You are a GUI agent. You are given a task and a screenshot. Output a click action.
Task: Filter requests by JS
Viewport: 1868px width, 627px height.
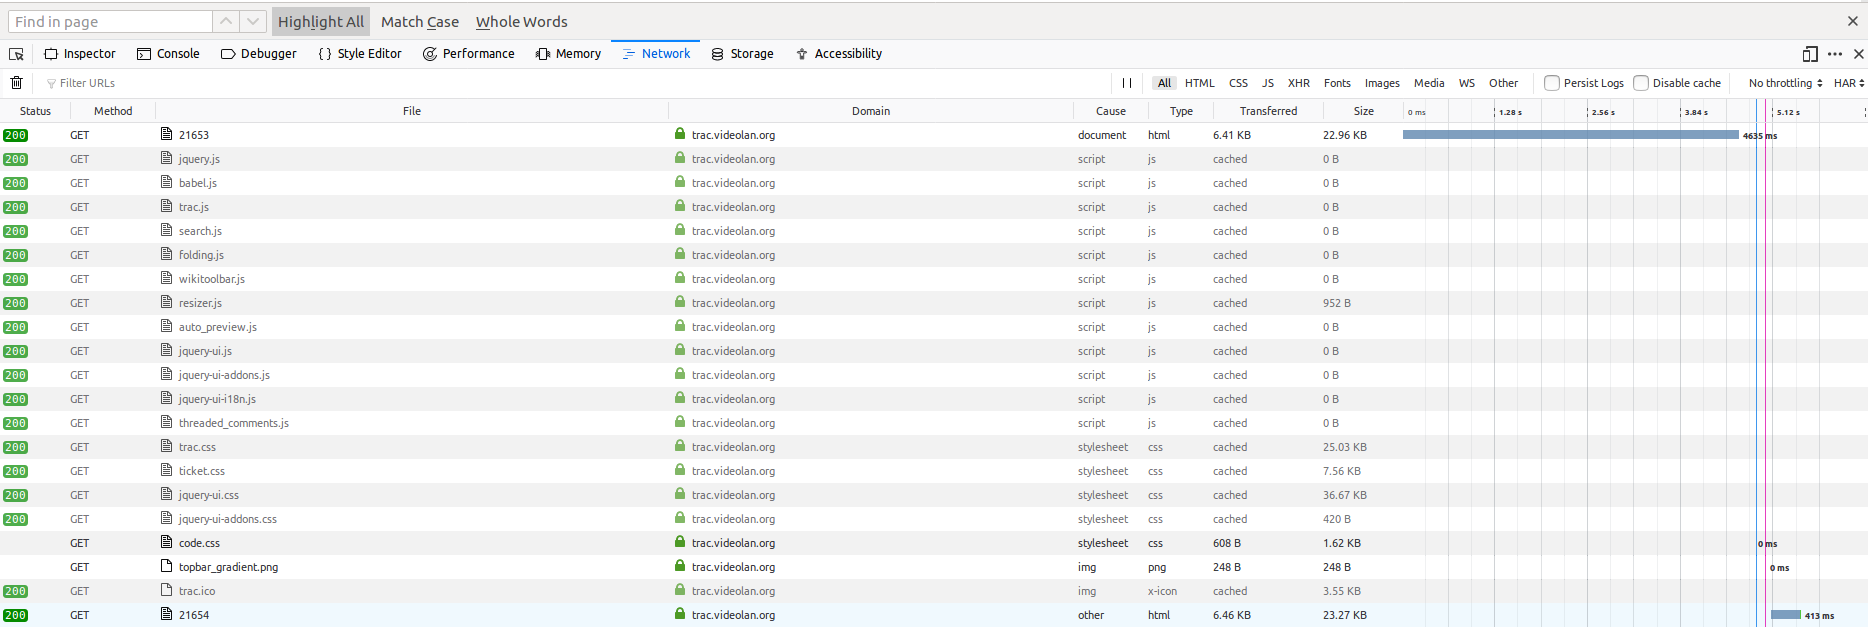click(1268, 83)
